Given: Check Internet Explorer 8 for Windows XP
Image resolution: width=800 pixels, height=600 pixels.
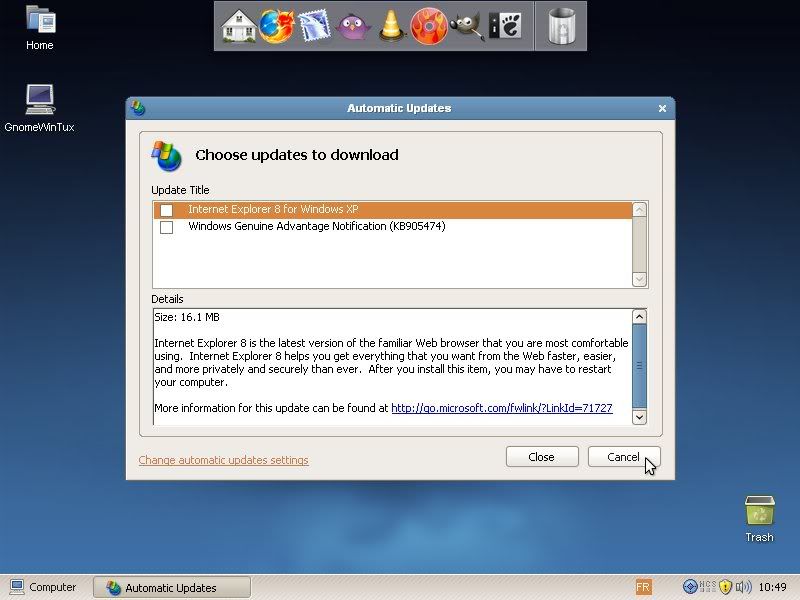Looking at the screenshot, I should tap(166, 210).
